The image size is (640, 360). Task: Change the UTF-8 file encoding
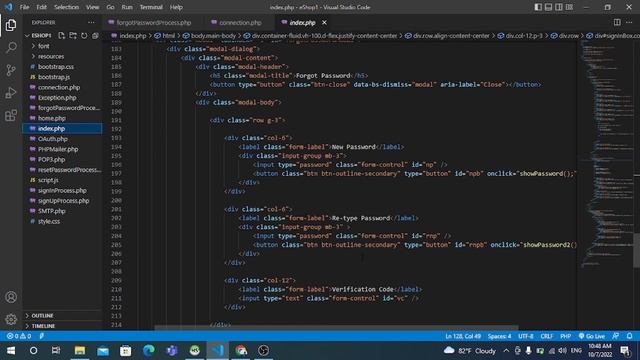click(526, 336)
